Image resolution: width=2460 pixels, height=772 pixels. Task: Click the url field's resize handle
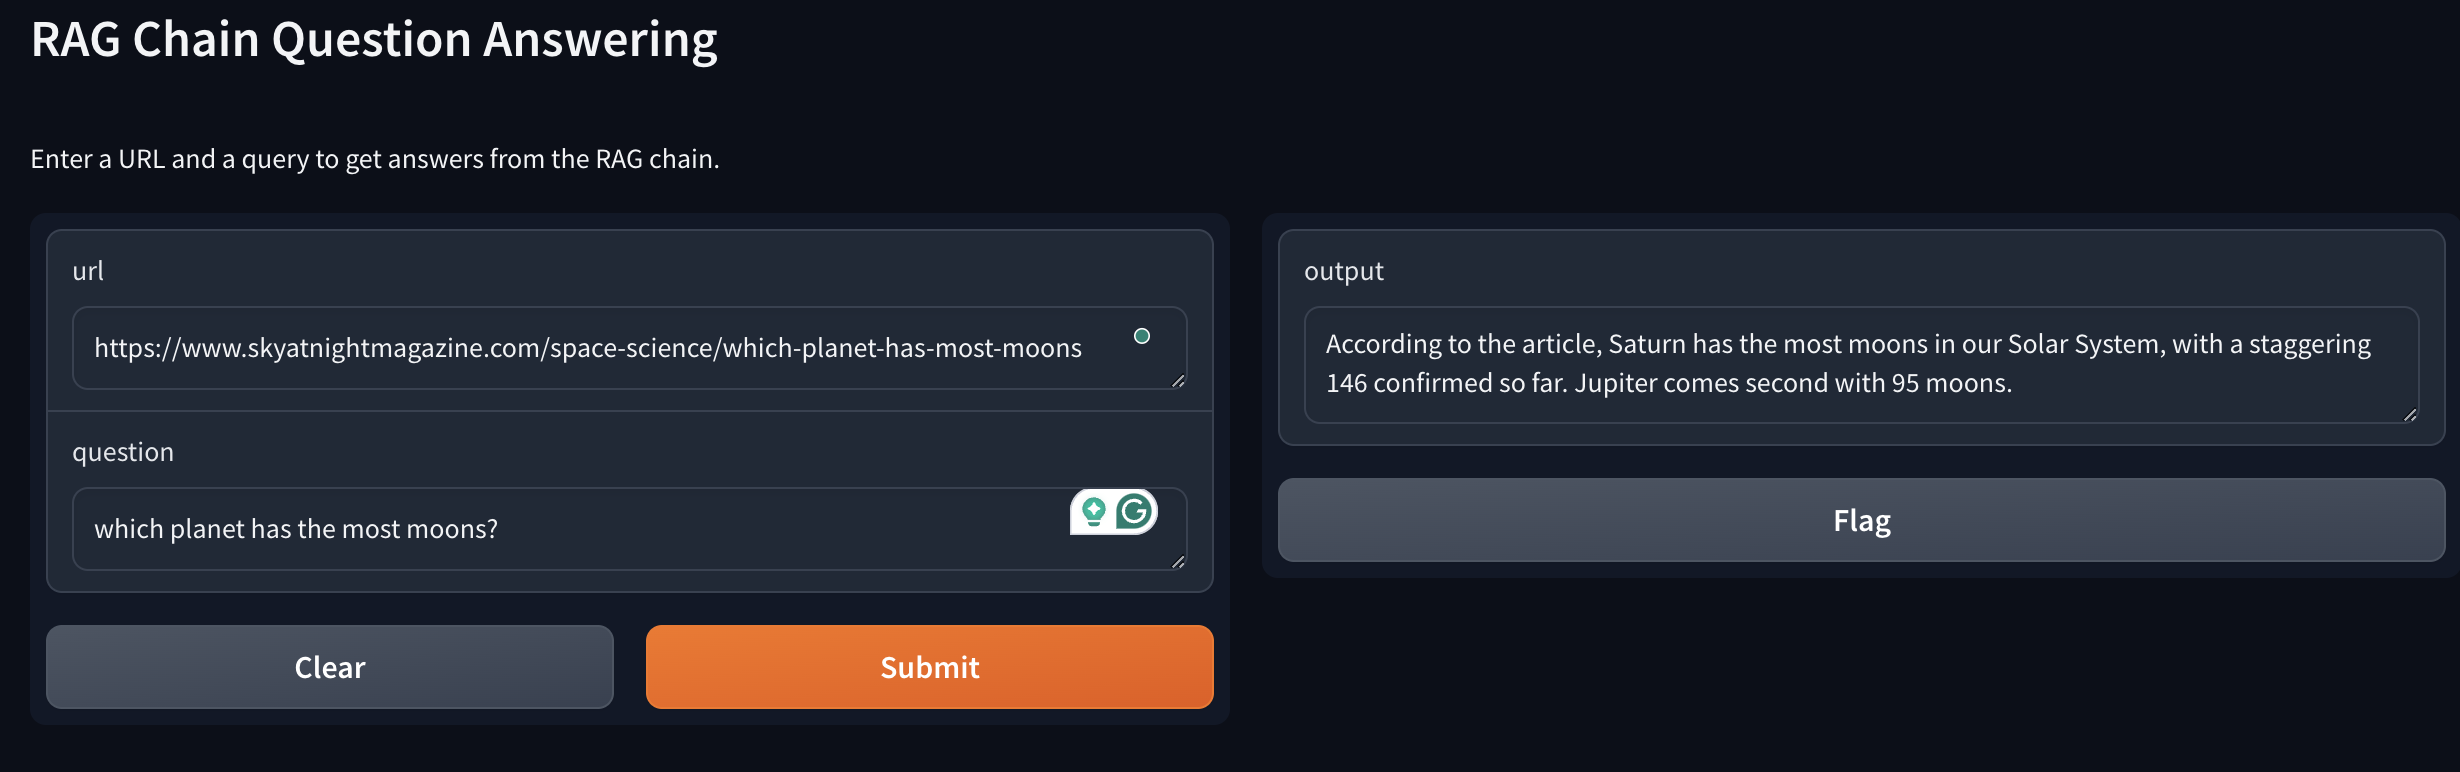click(x=1178, y=381)
